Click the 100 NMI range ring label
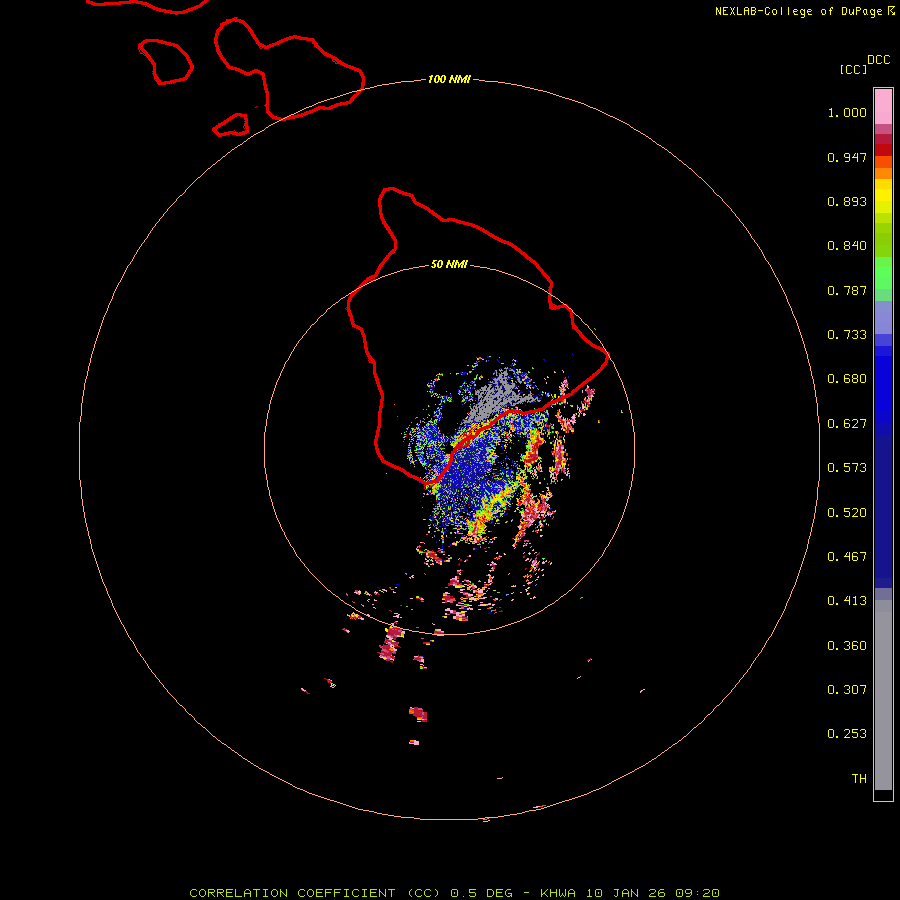 (449, 79)
